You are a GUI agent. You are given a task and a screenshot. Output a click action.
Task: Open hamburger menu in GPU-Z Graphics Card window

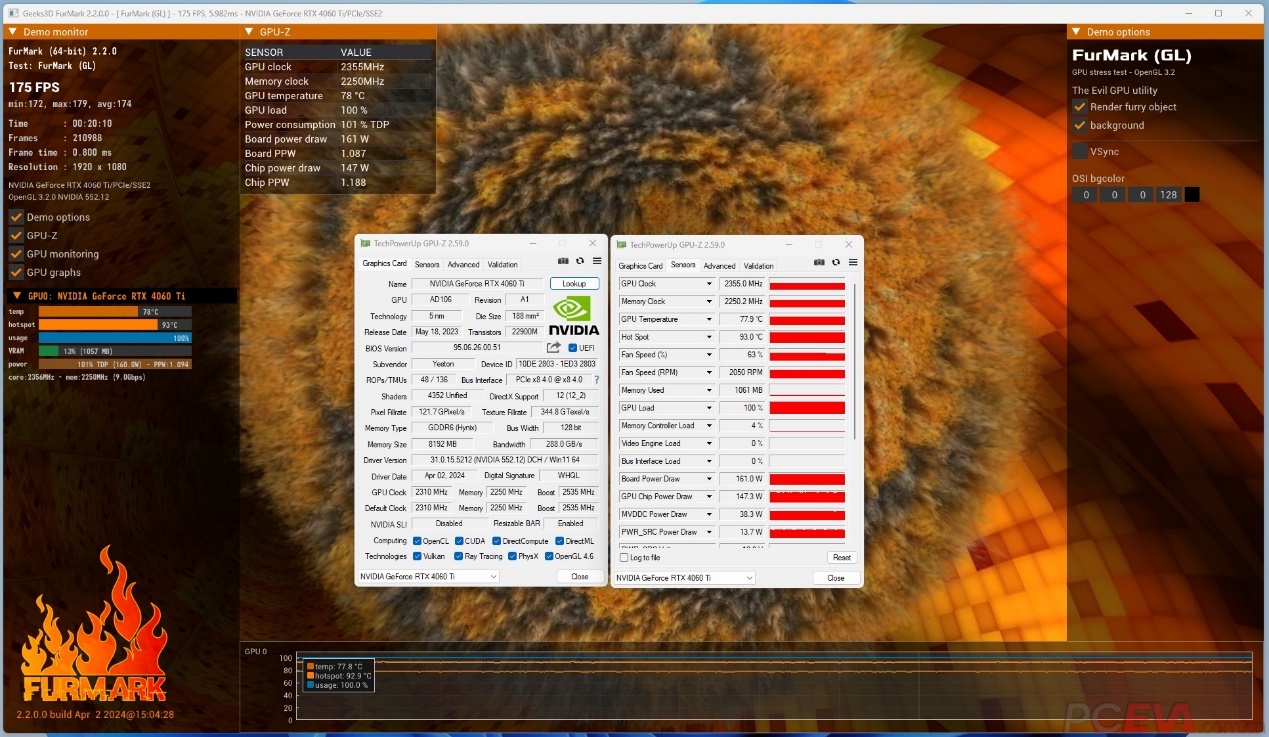pyautogui.click(x=596, y=262)
